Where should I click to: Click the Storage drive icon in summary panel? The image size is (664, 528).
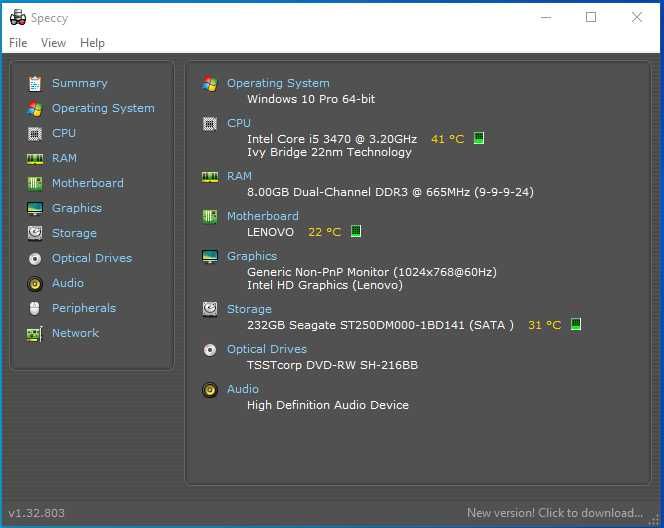210,309
